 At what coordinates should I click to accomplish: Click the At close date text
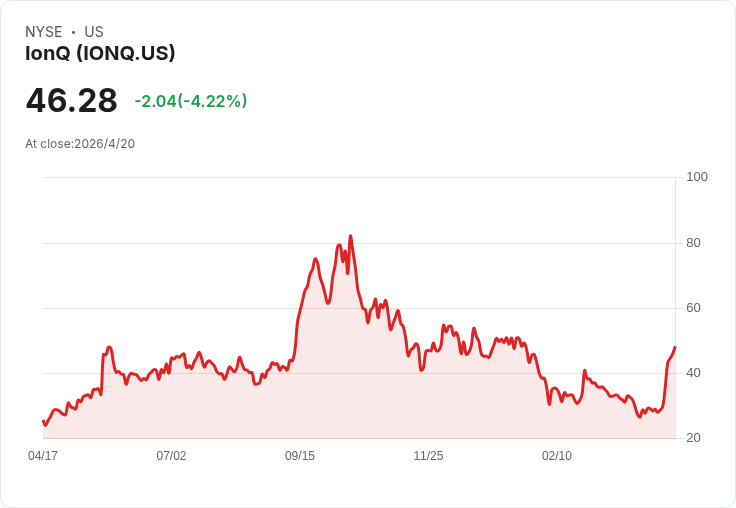(80, 144)
